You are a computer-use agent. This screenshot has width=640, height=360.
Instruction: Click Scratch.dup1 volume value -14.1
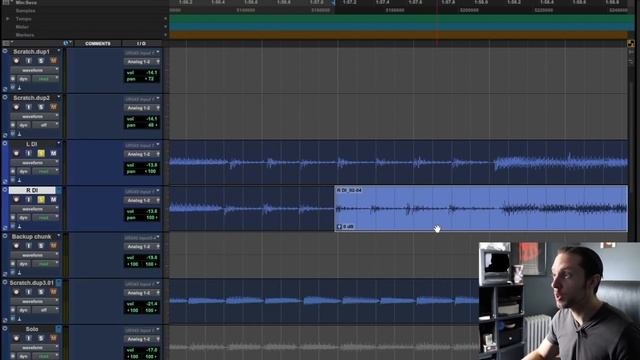click(x=151, y=73)
